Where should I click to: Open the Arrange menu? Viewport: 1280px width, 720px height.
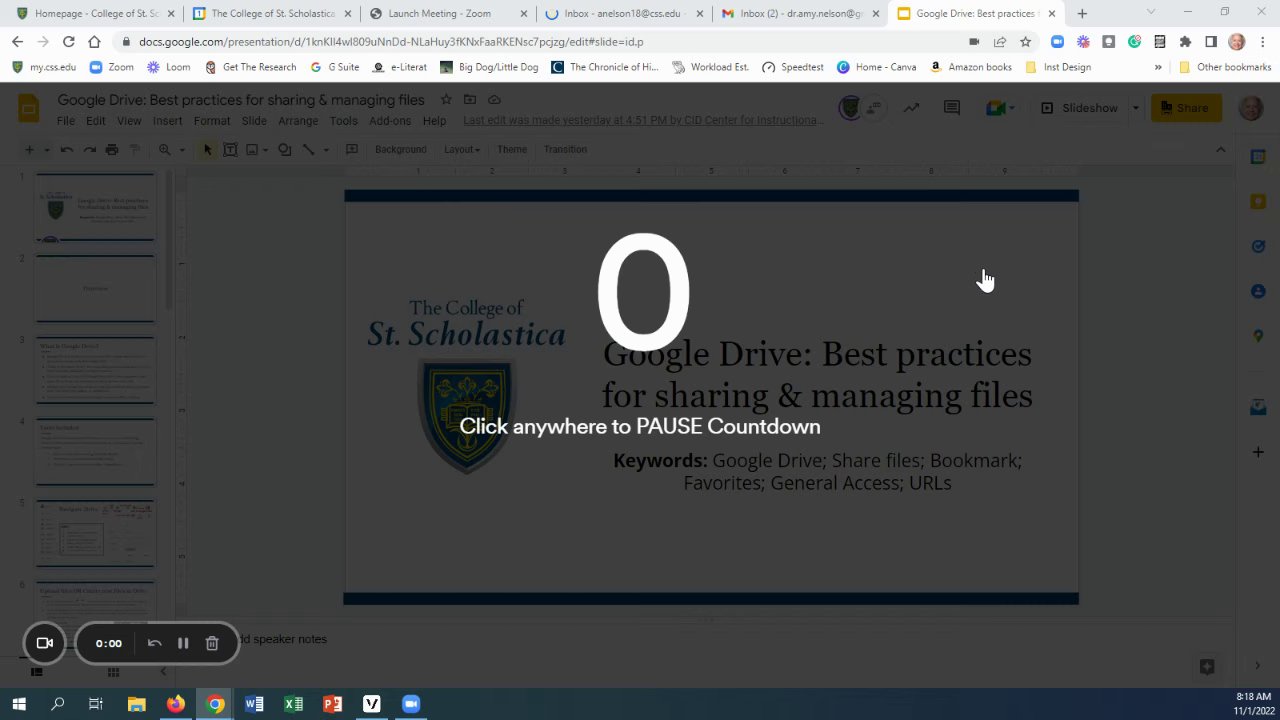298,120
